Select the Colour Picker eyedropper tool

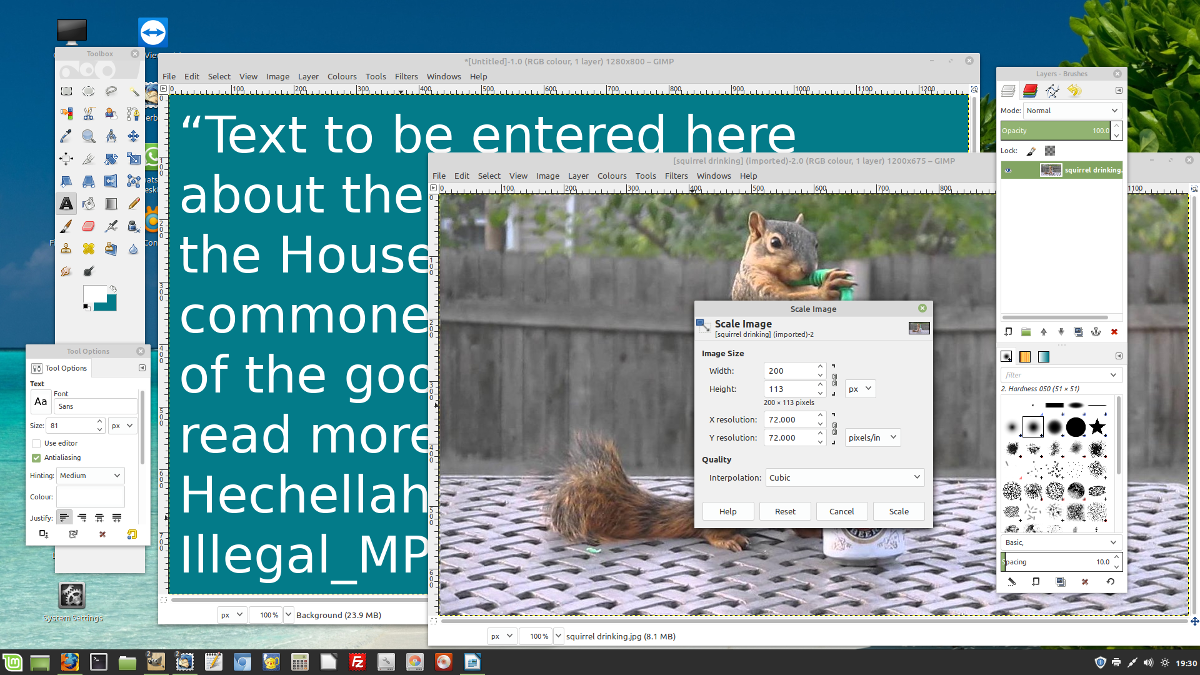[x=66, y=136]
